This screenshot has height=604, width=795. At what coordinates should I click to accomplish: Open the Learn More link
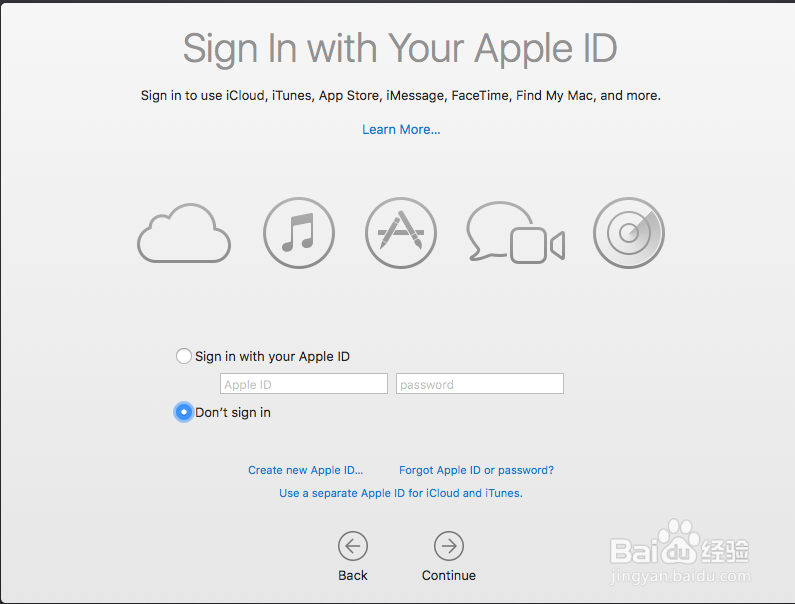click(x=401, y=130)
